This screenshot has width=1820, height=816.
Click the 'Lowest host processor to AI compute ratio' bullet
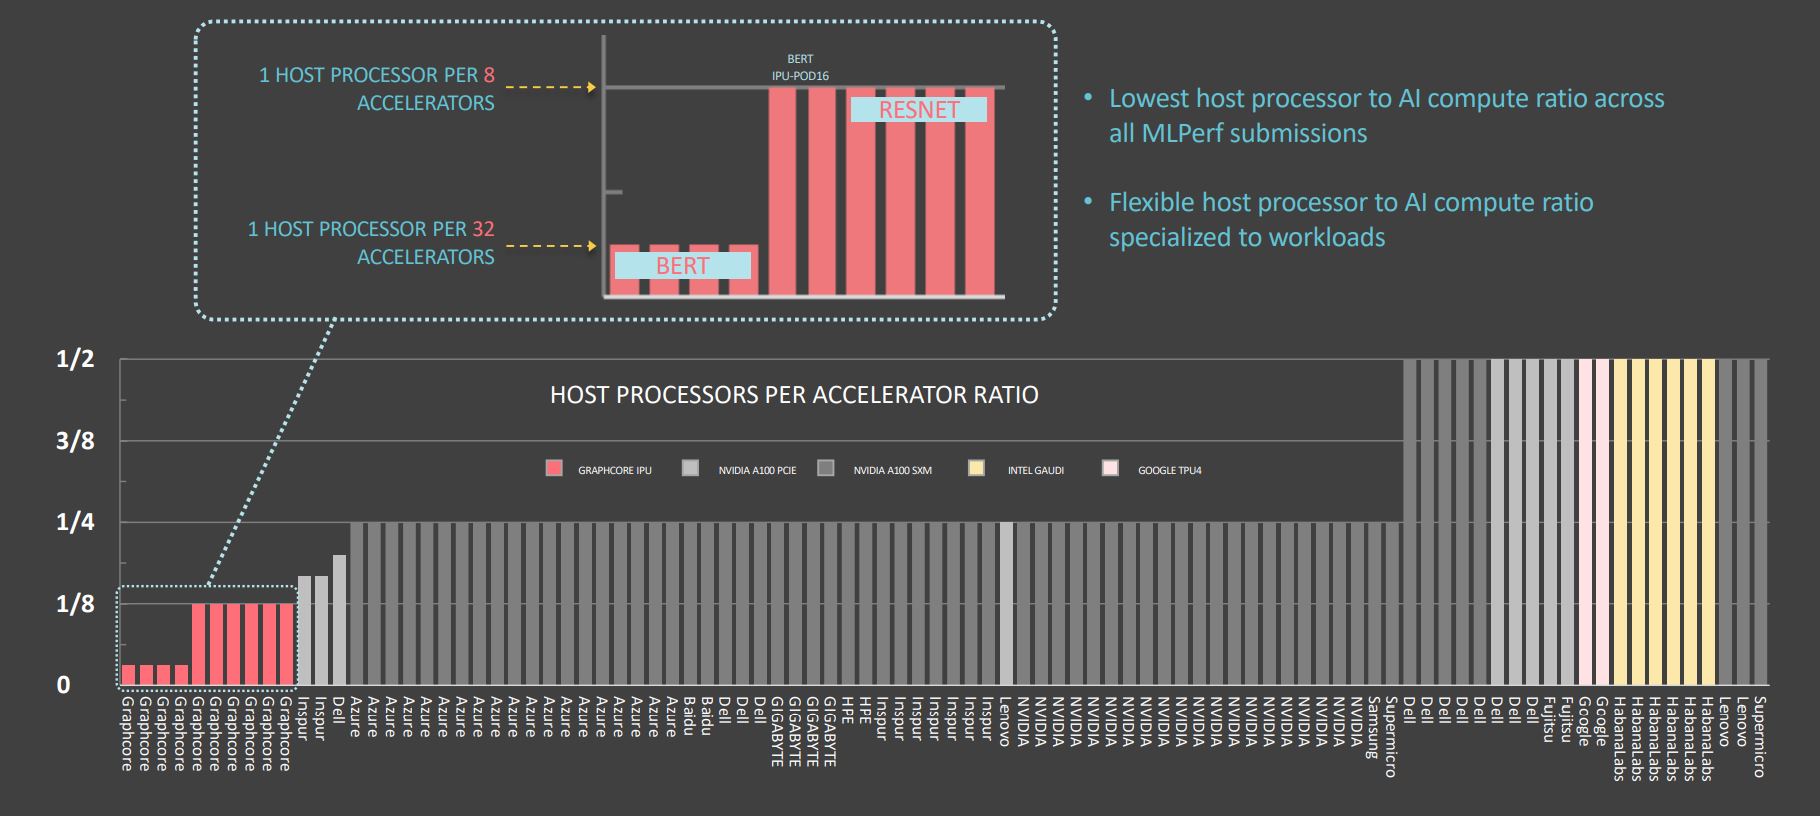pyautogui.click(x=1386, y=116)
